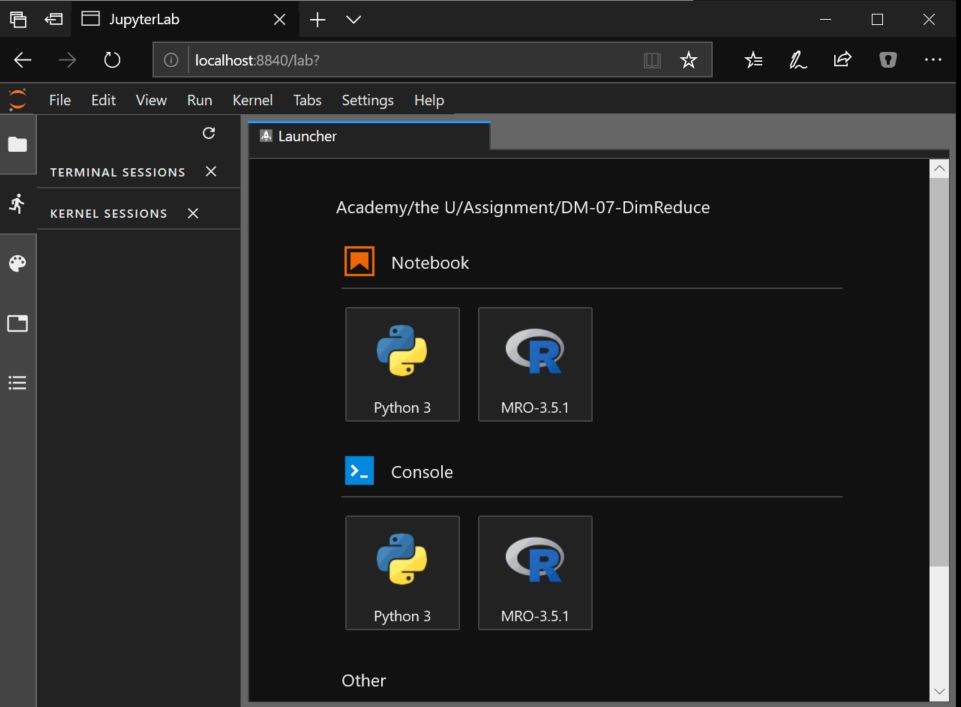Open the File Browser sidebar folder icon
The height and width of the screenshot is (707, 961).
17,144
